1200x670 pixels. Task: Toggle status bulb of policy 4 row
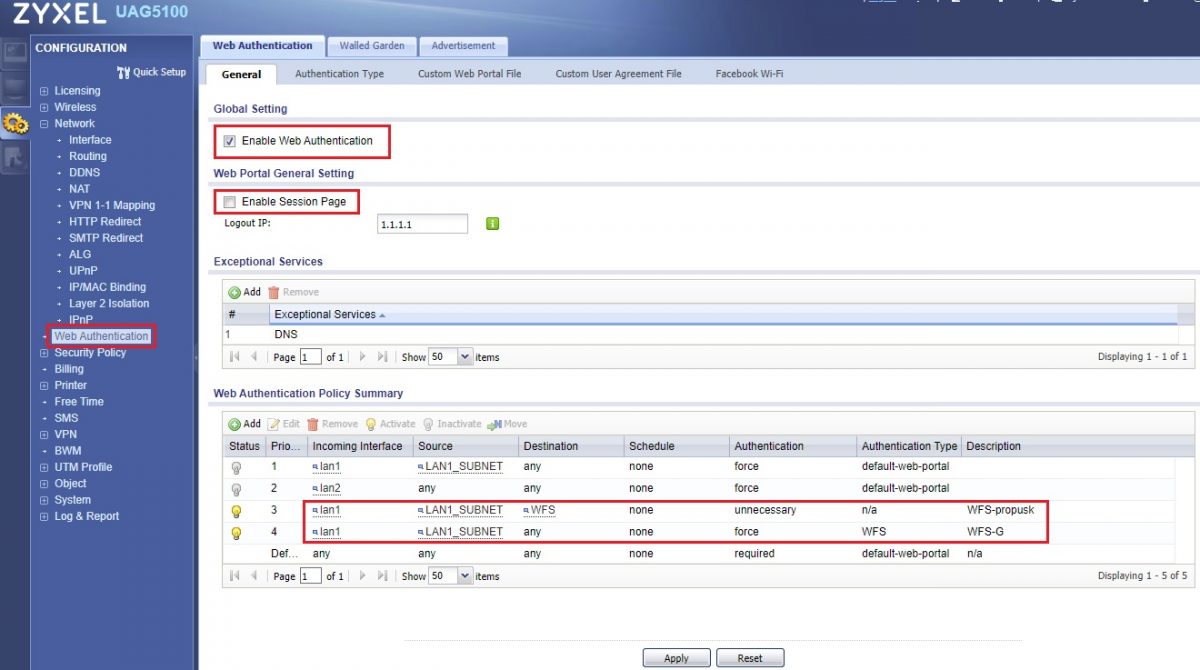point(236,533)
